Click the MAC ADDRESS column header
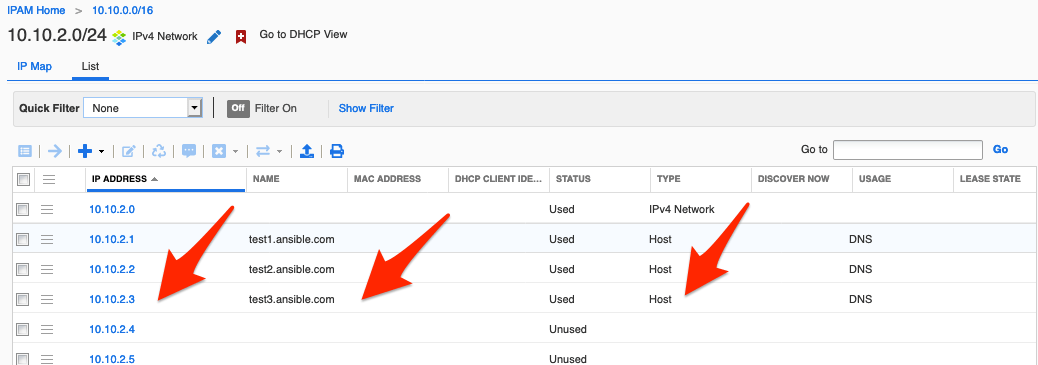This screenshot has width=1038, height=365. 398,179
